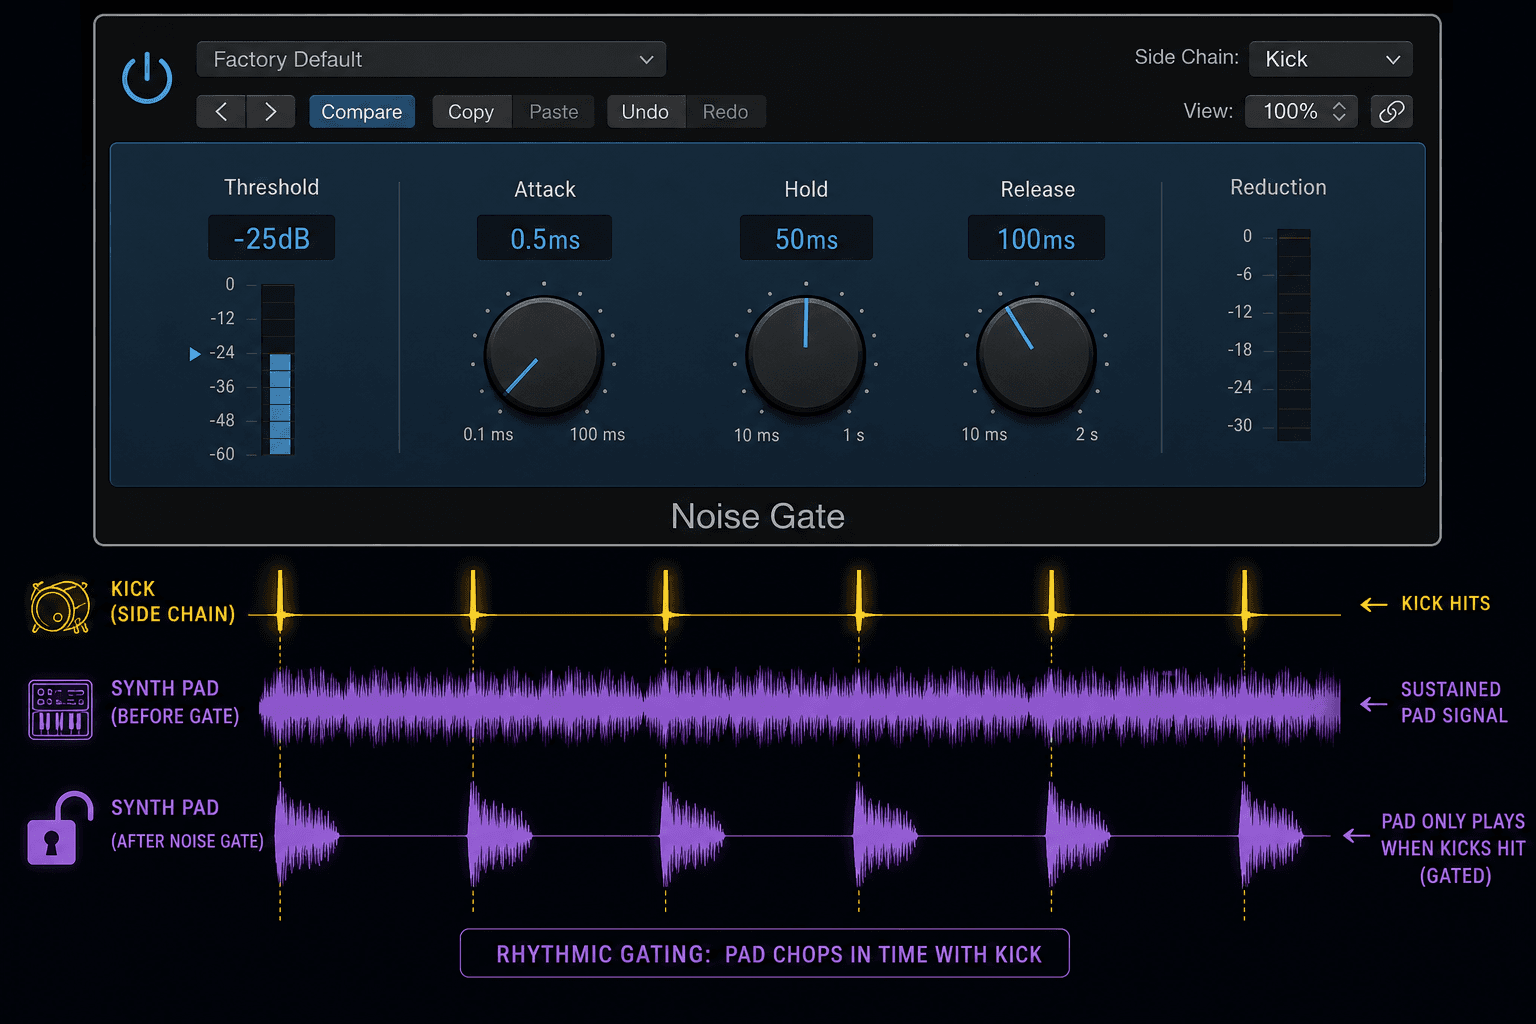Click the Release 2 s maximum label
The image size is (1536, 1024).
pyautogui.click(x=1086, y=434)
